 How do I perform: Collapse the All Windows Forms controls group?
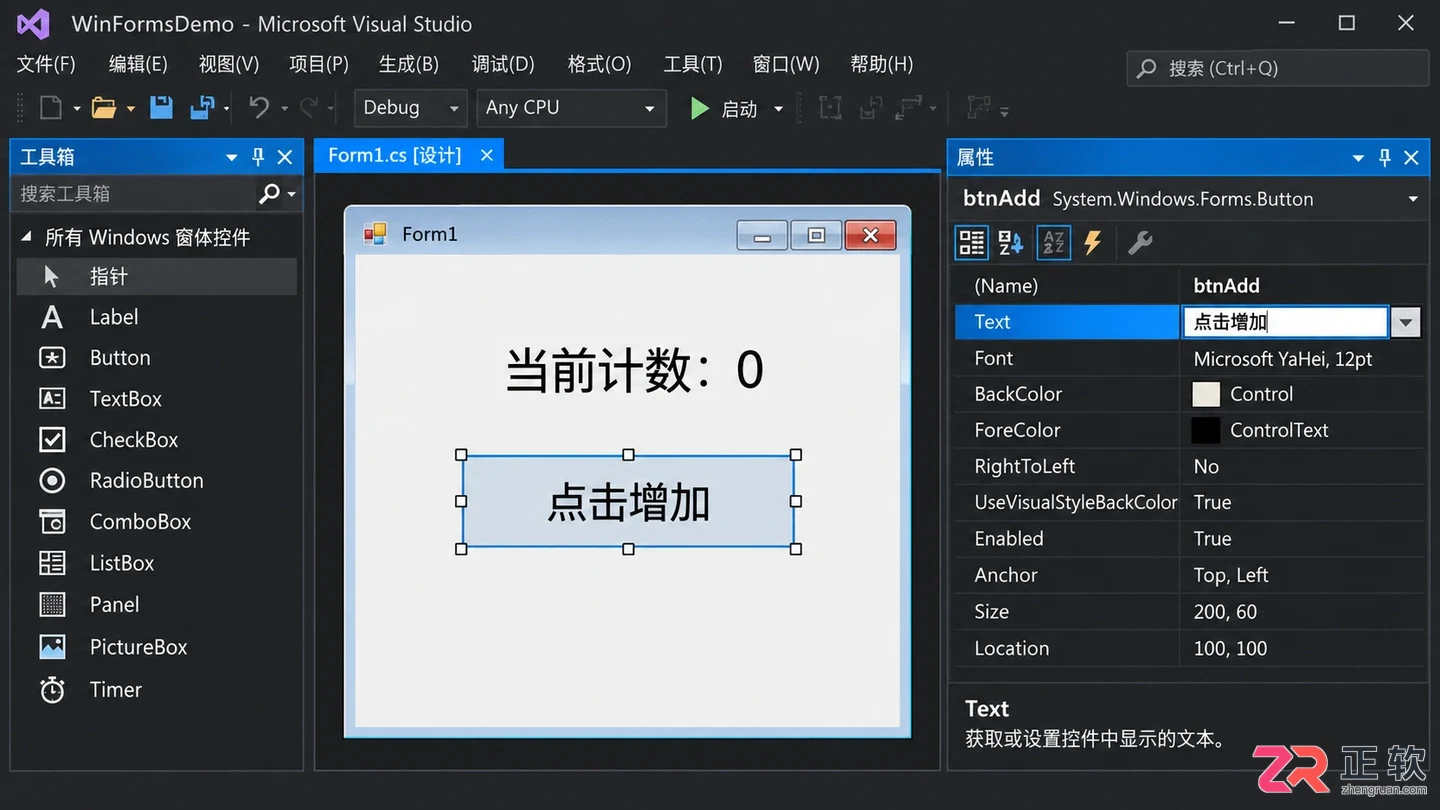point(27,238)
